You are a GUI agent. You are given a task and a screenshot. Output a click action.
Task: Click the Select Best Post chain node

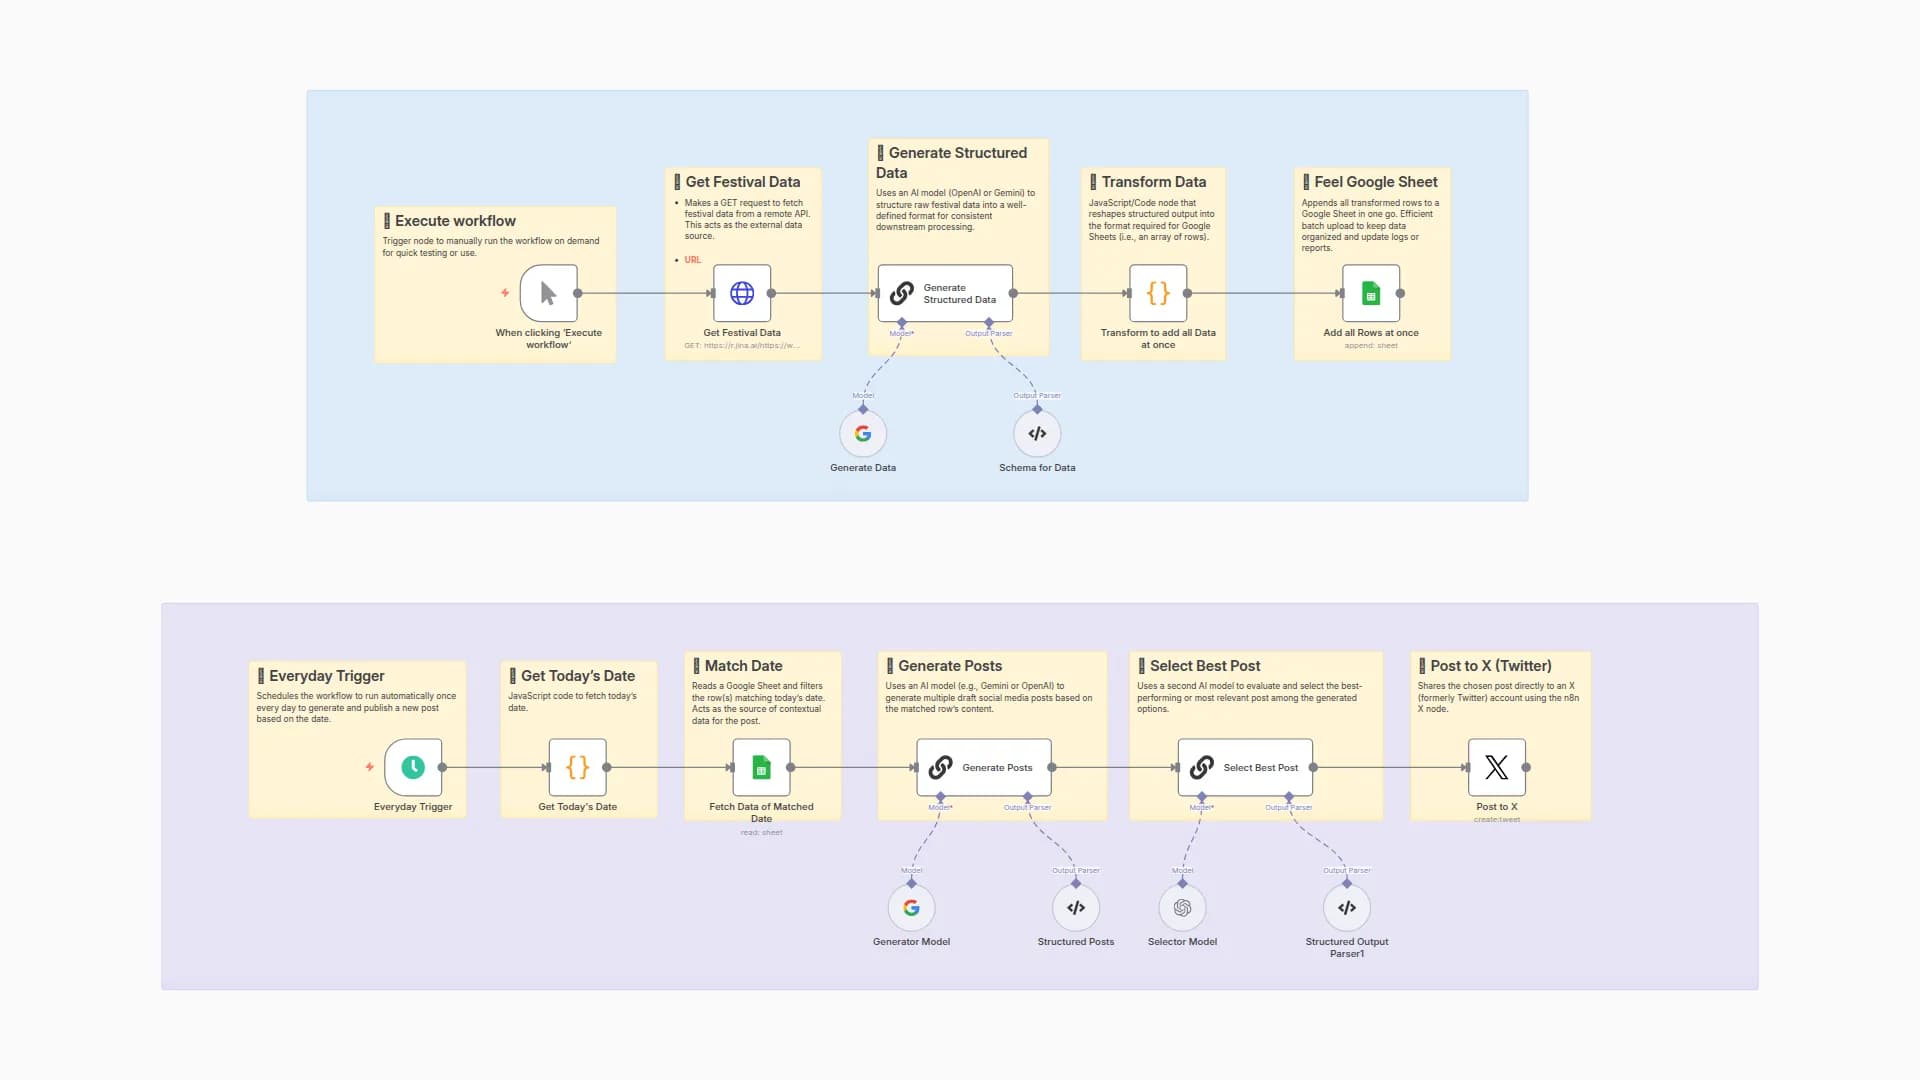(x=1245, y=767)
